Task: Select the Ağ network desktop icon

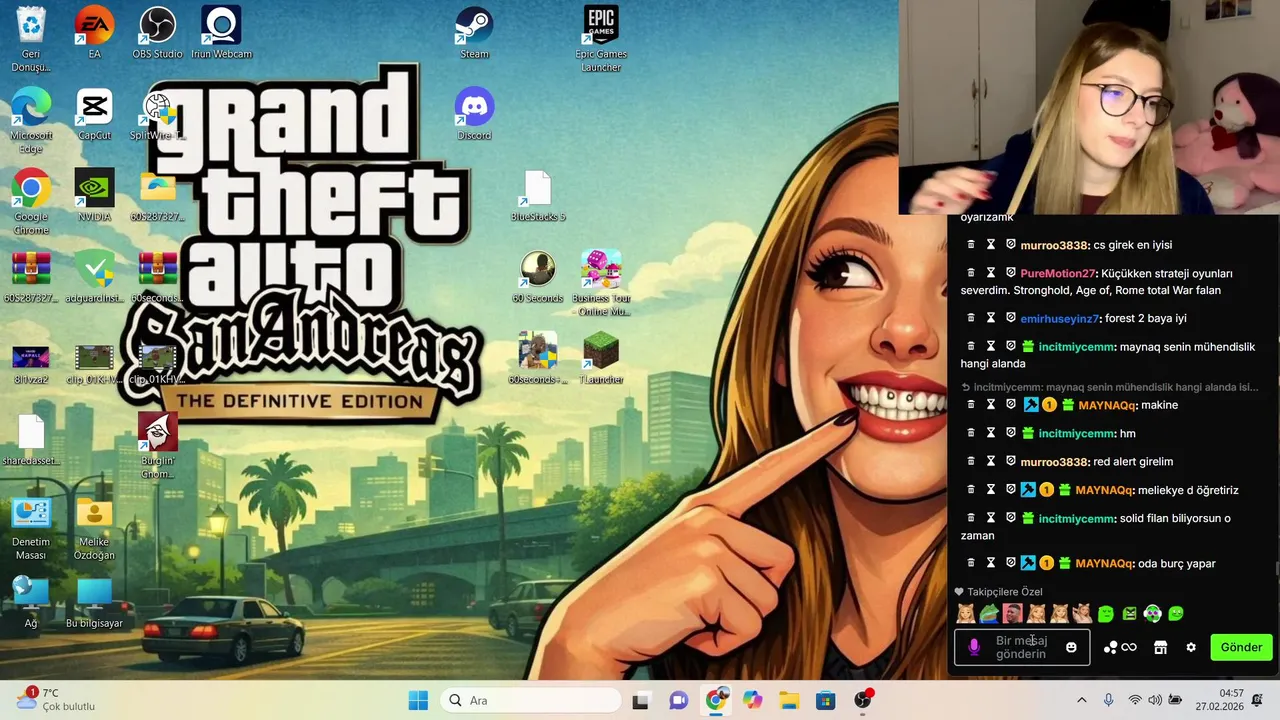Action: point(31,602)
